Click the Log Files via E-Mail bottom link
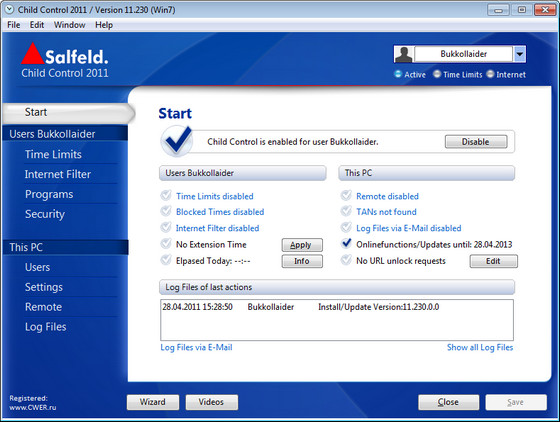560x422 pixels. [196, 347]
